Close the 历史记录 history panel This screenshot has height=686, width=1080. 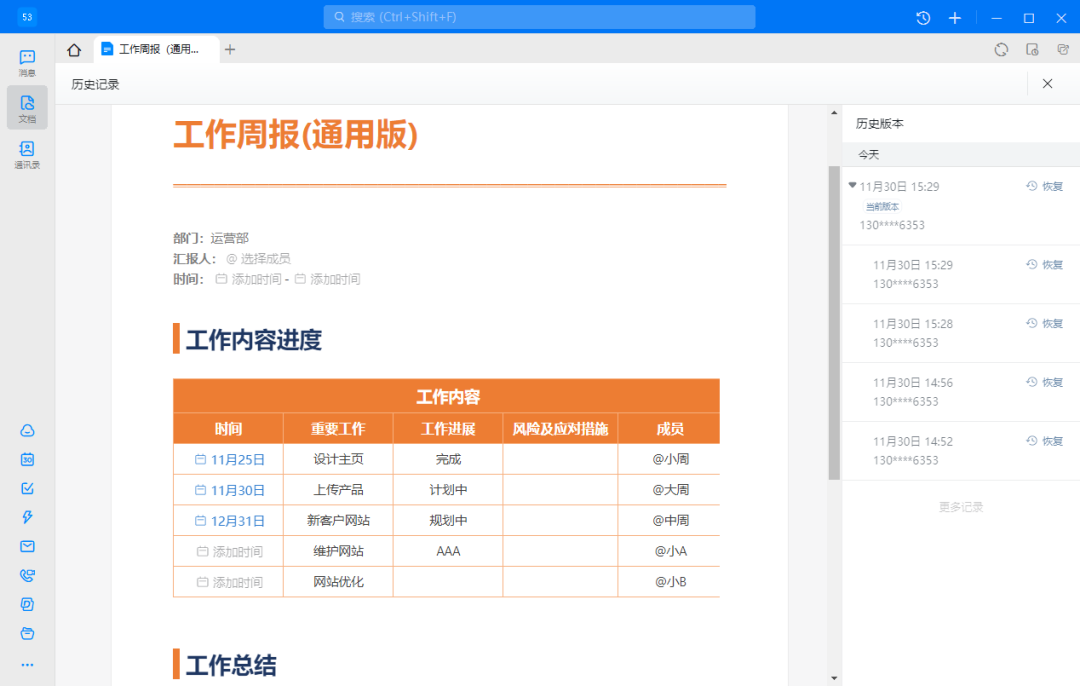click(x=1047, y=84)
